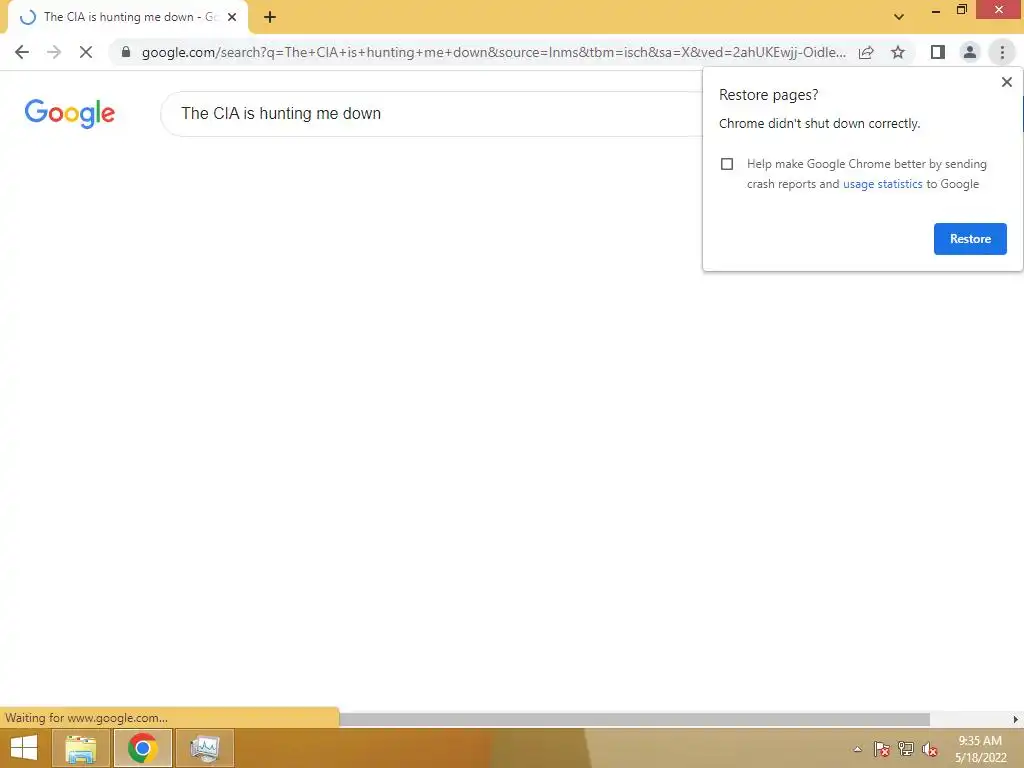Open the Action Center flag icon
Viewport: 1024px width, 768px height.
click(882, 749)
